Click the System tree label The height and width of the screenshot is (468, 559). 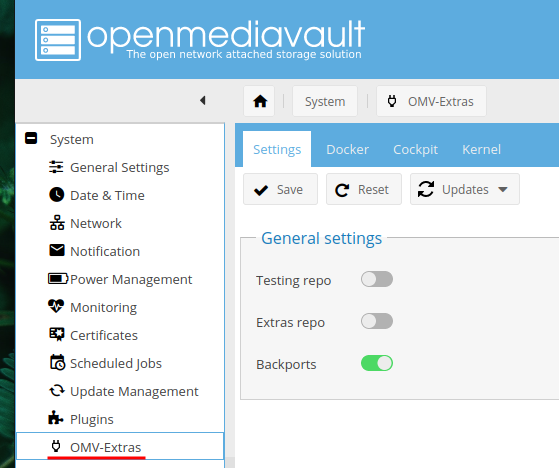click(x=72, y=139)
